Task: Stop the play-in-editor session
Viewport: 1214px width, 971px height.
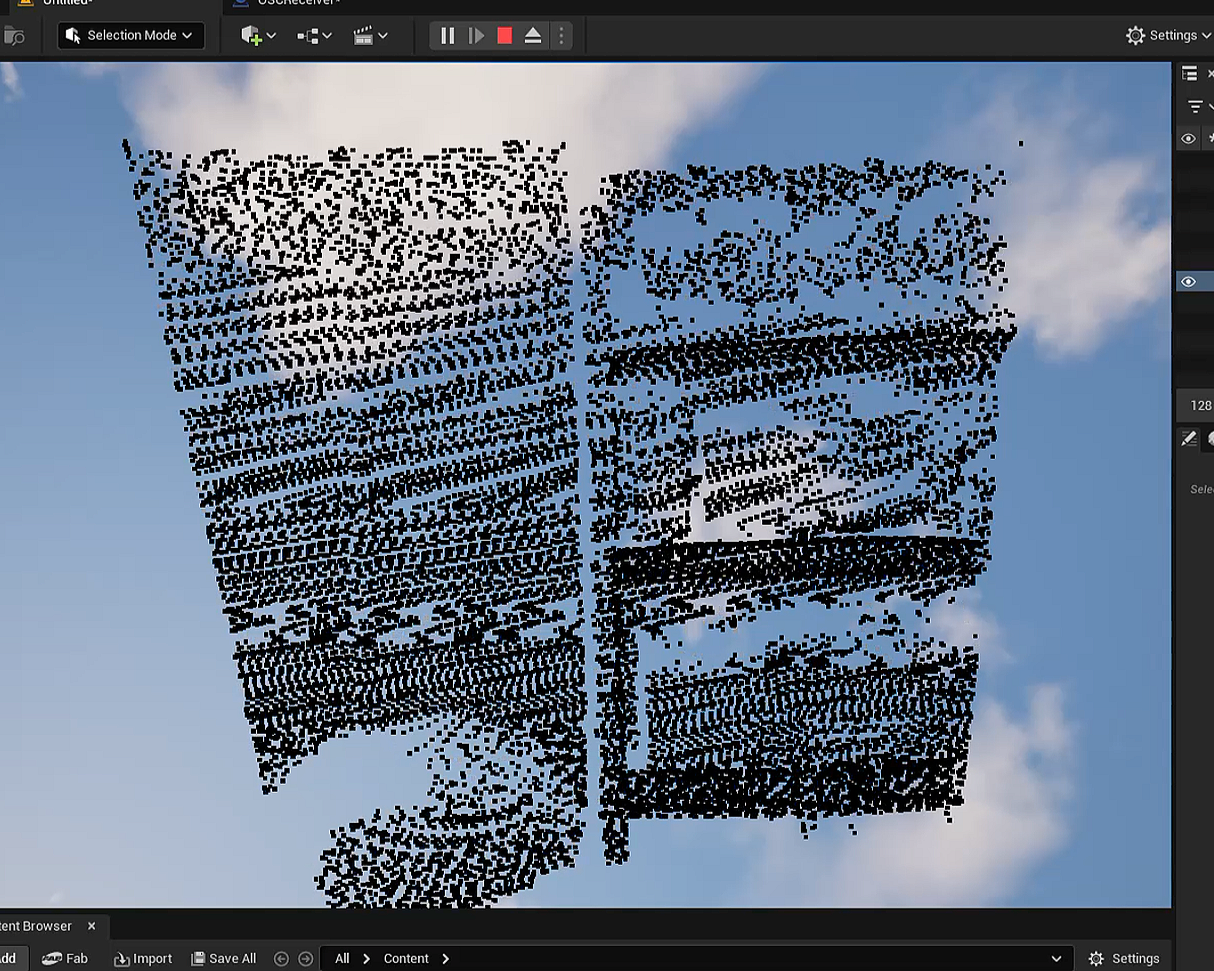Action: (x=503, y=35)
